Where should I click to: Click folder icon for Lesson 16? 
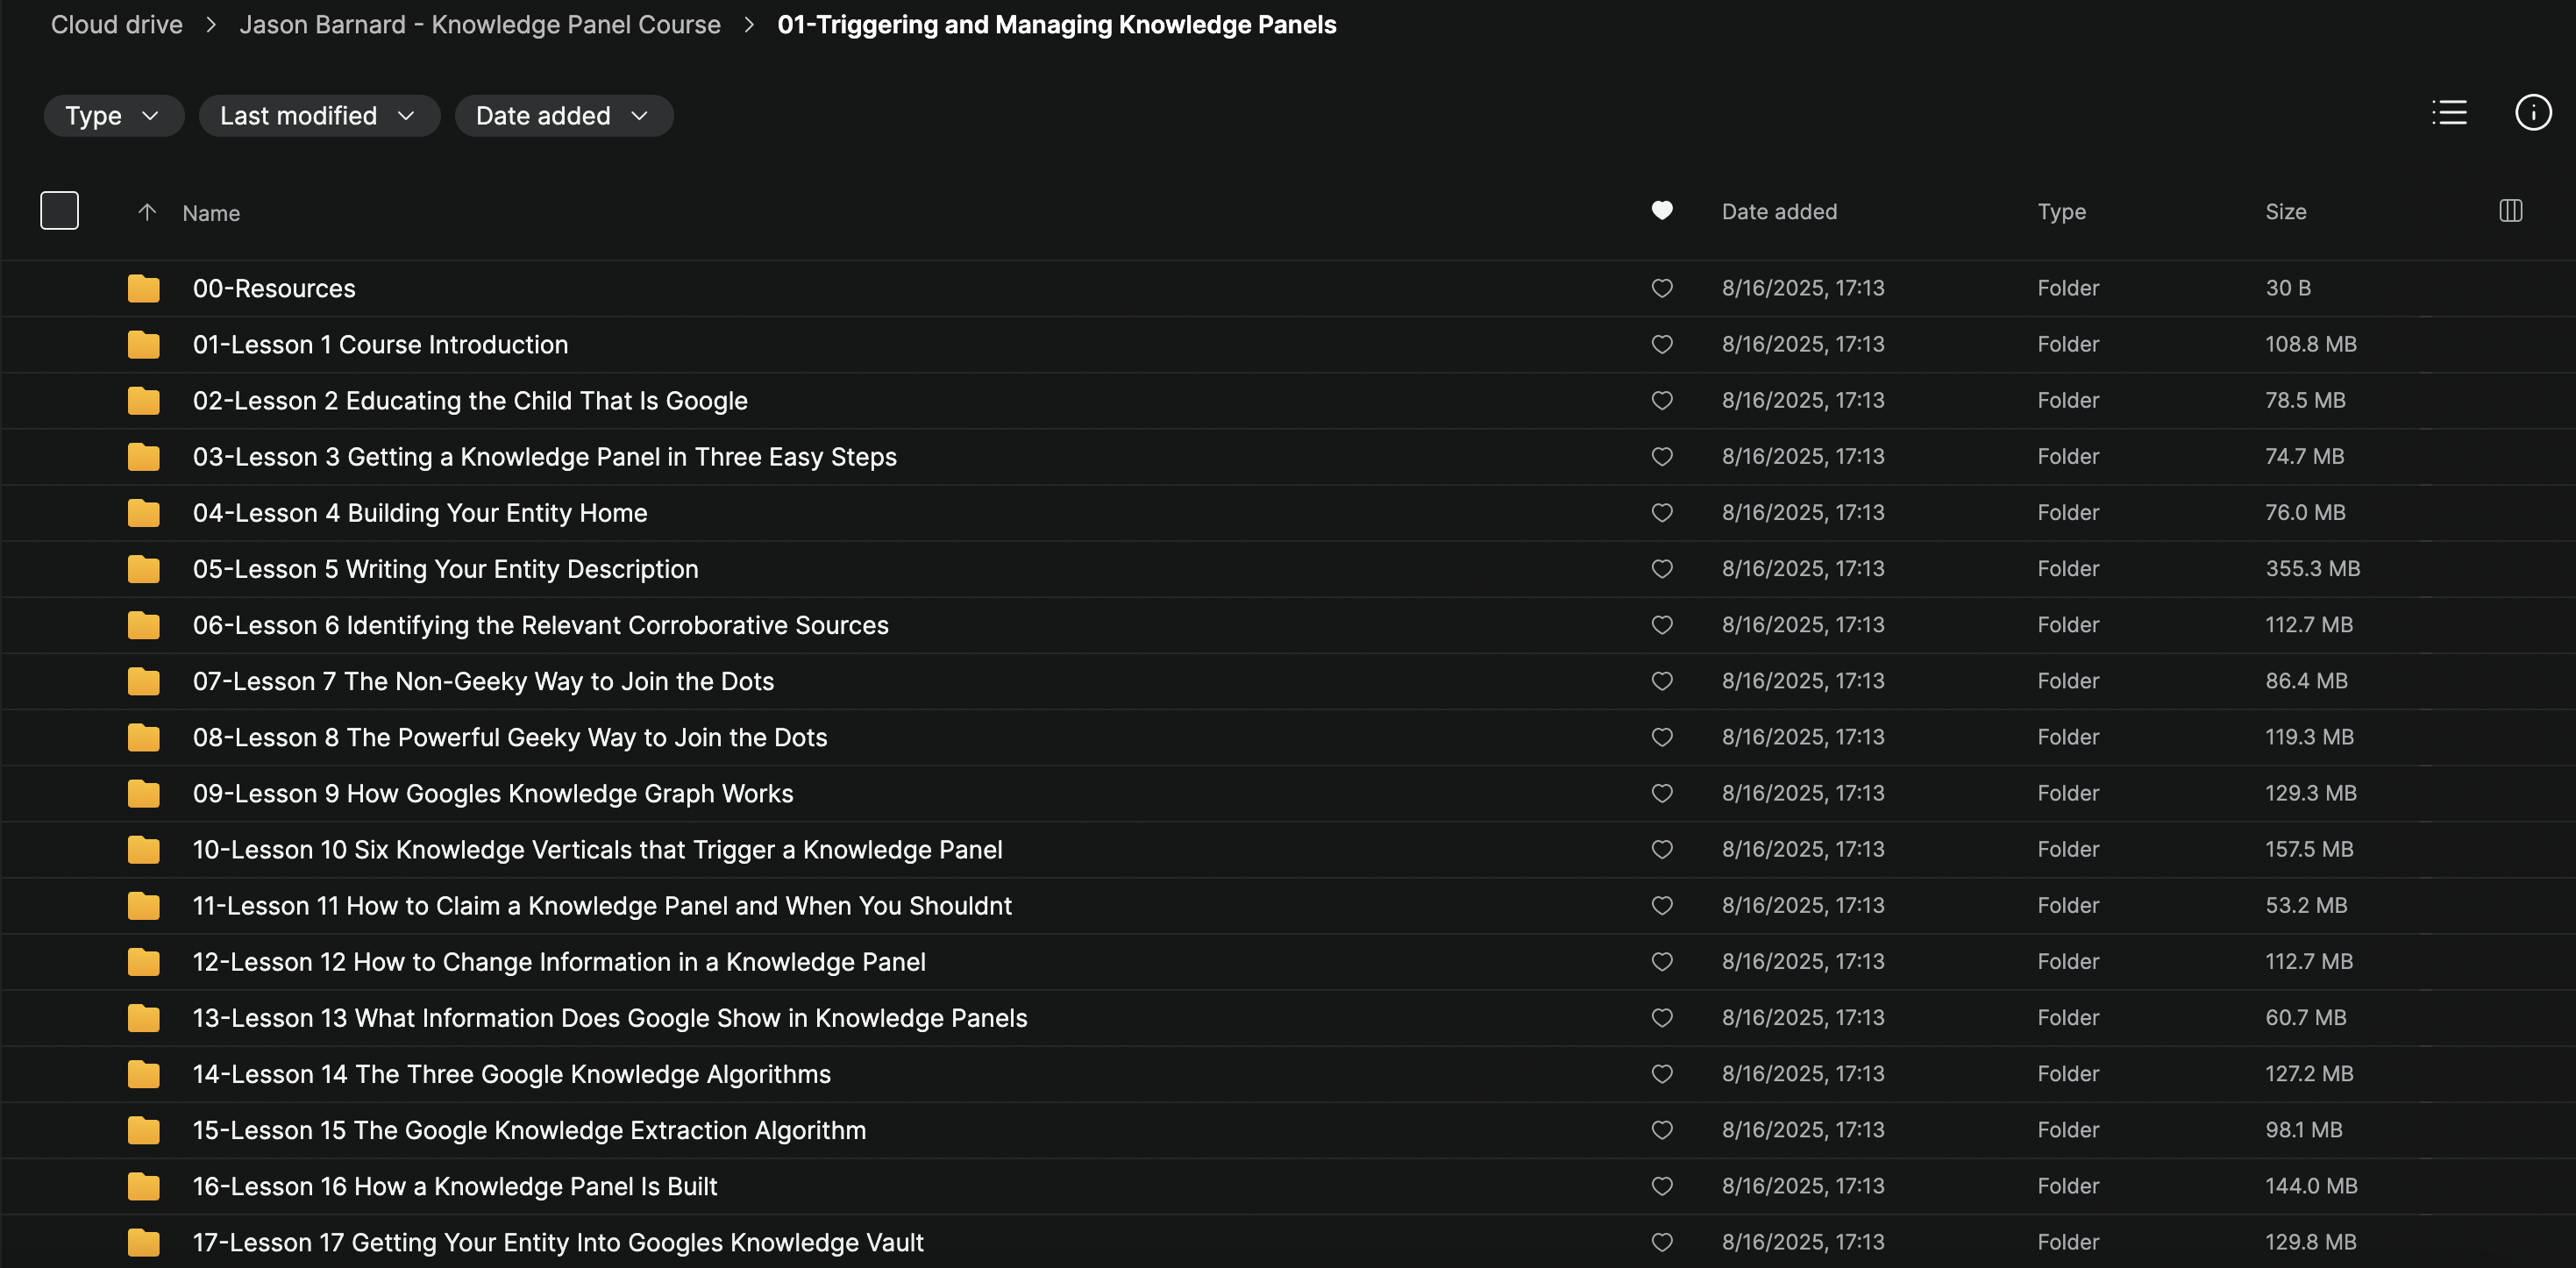(x=144, y=1187)
